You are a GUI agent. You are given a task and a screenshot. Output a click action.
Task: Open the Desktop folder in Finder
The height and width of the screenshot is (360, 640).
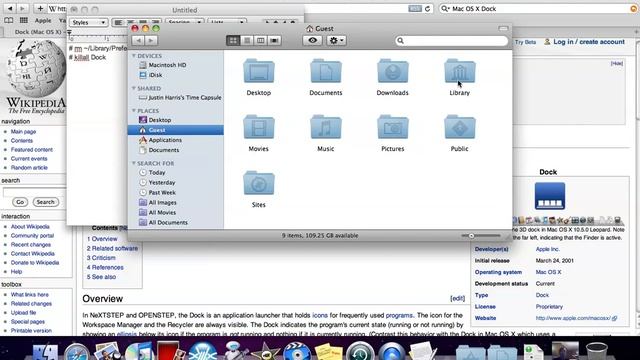pos(259,72)
